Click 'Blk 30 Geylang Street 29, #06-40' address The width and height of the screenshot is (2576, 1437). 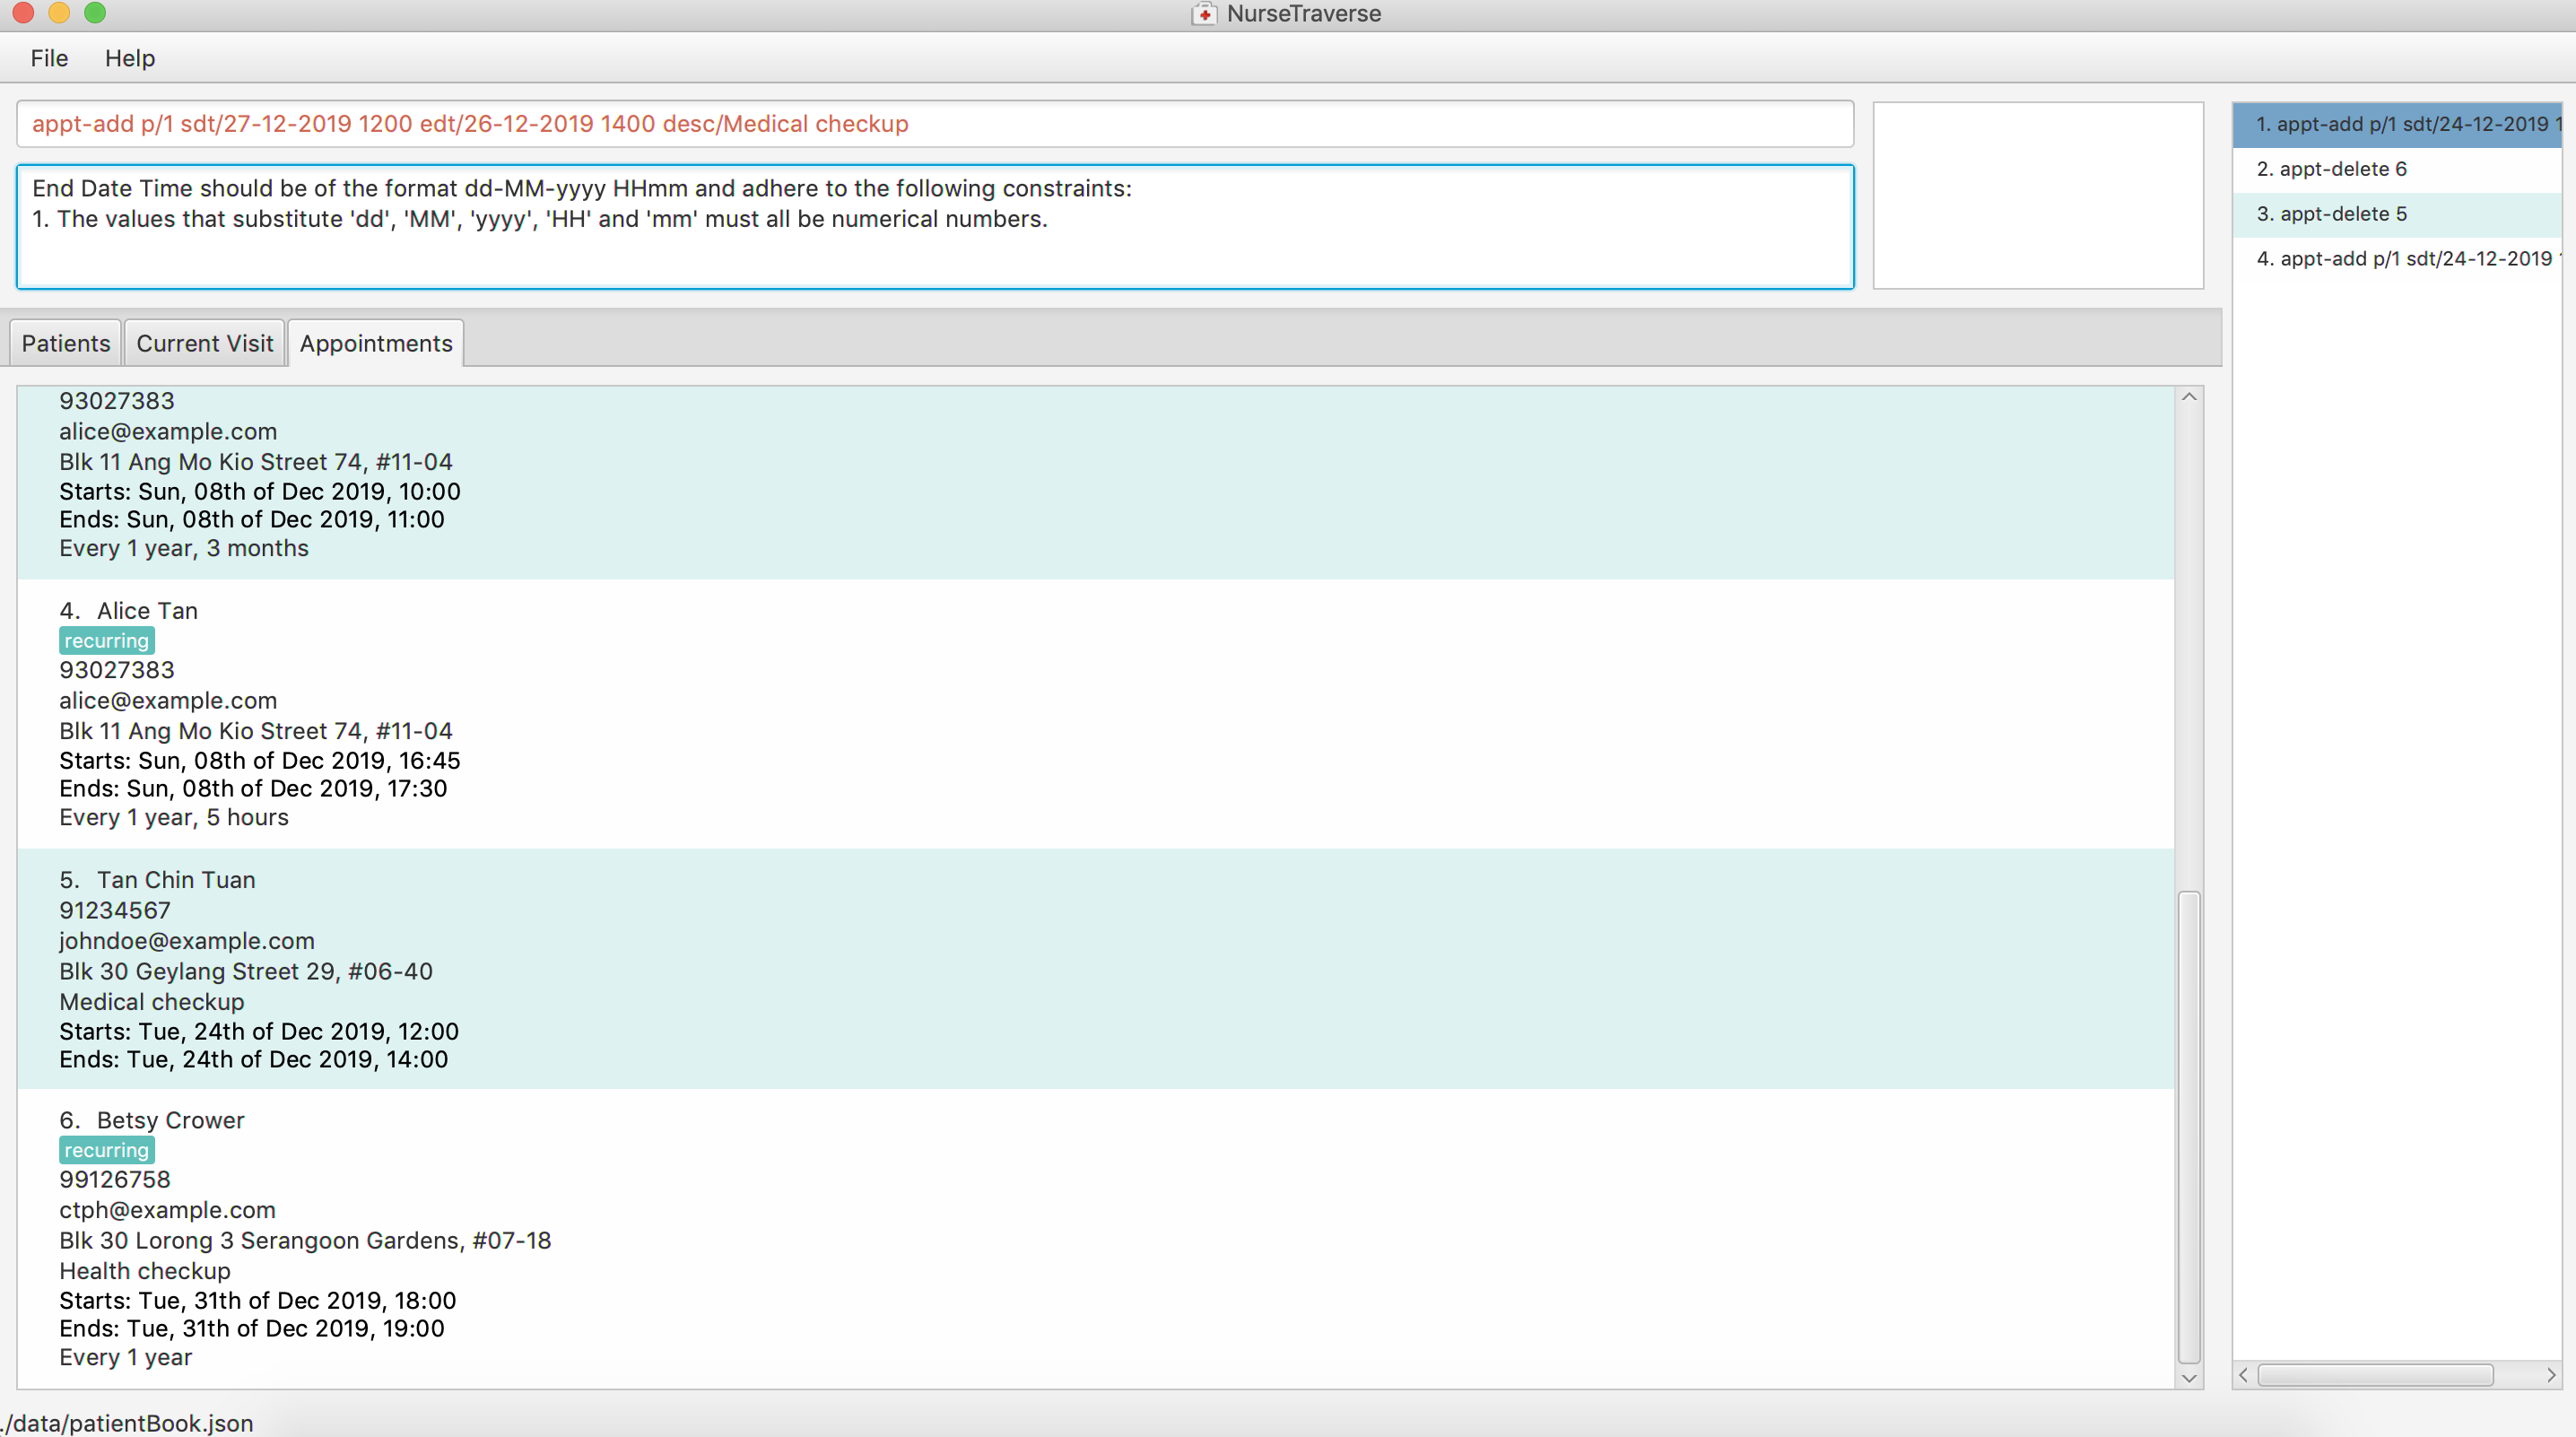246,971
